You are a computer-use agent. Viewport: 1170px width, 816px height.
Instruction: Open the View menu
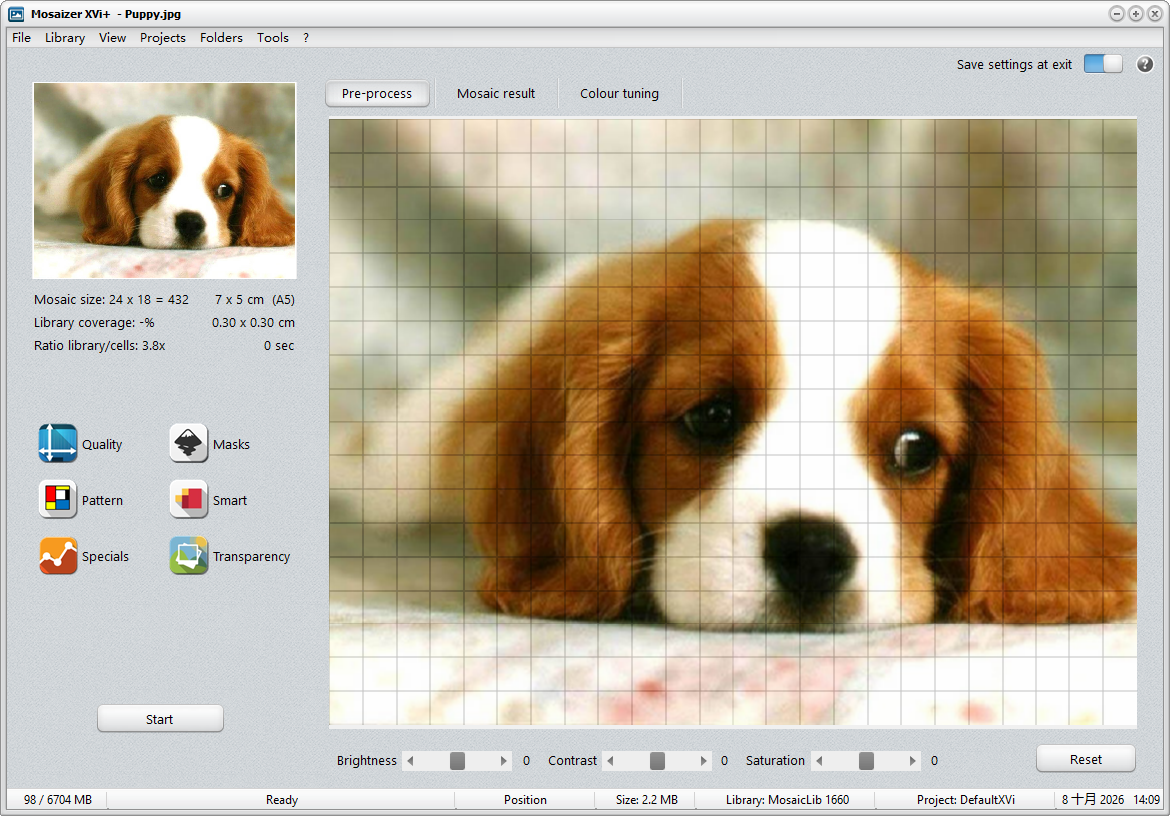[113, 37]
